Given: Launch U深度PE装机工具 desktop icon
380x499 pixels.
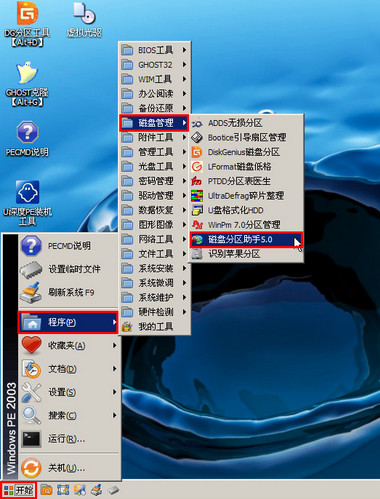Looking at the screenshot, I should click(27, 203).
